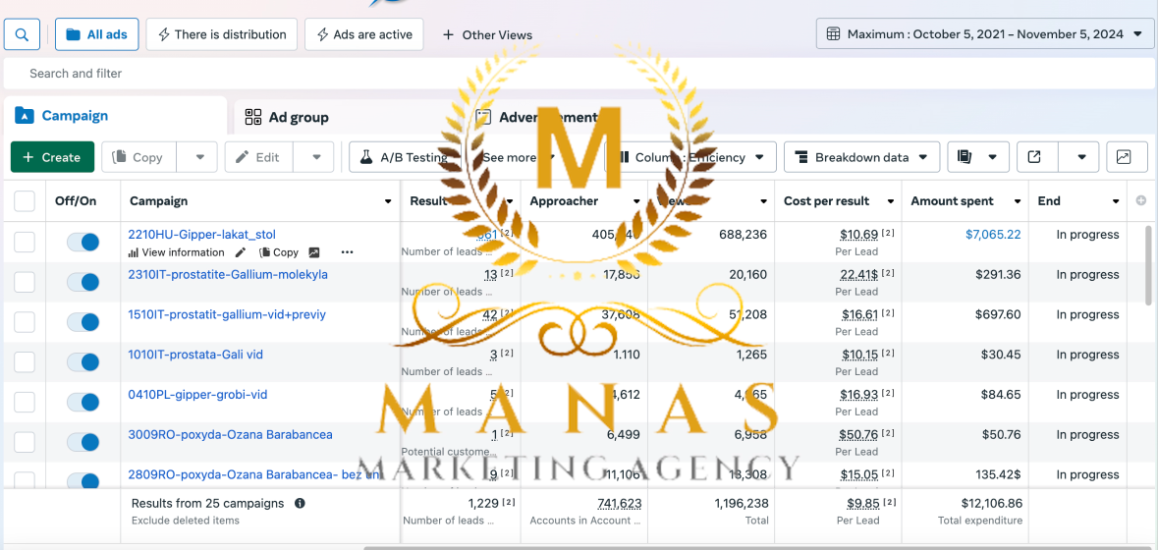The height and width of the screenshot is (550, 1158).
Task: Click the 688,236 views cell
Action: click(x=742, y=235)
